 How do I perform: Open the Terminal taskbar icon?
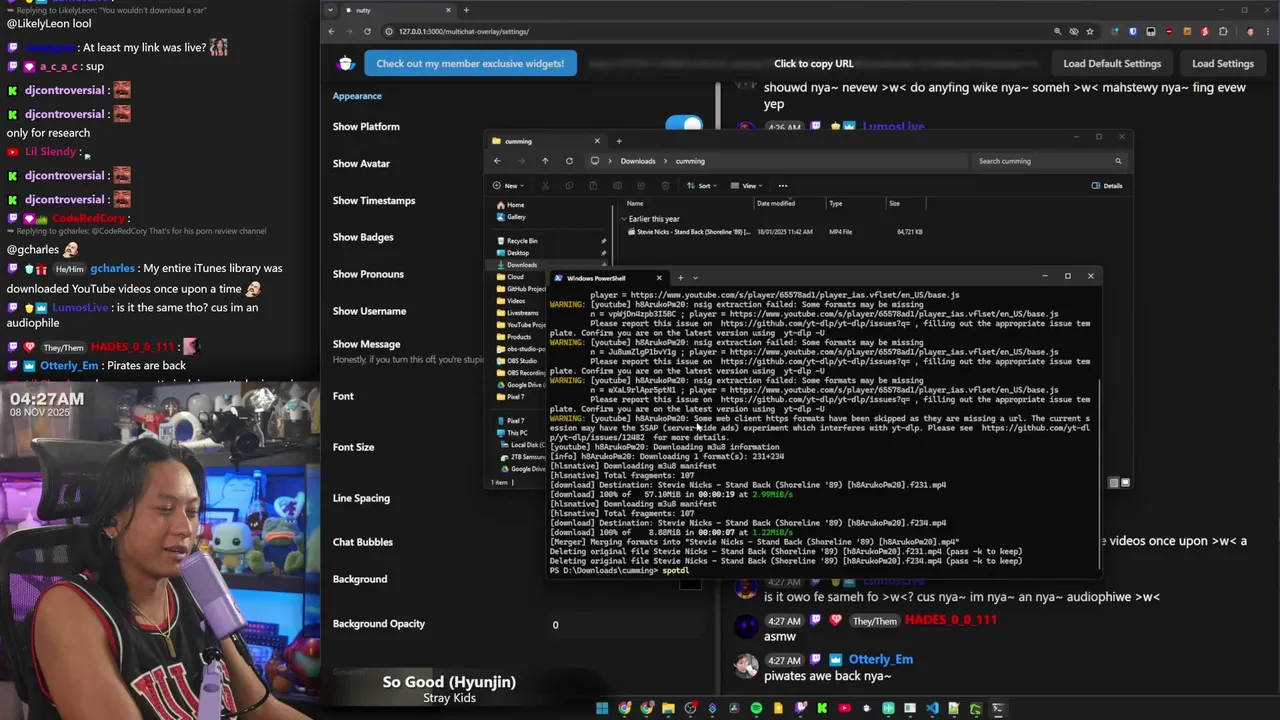coord(998,708)
